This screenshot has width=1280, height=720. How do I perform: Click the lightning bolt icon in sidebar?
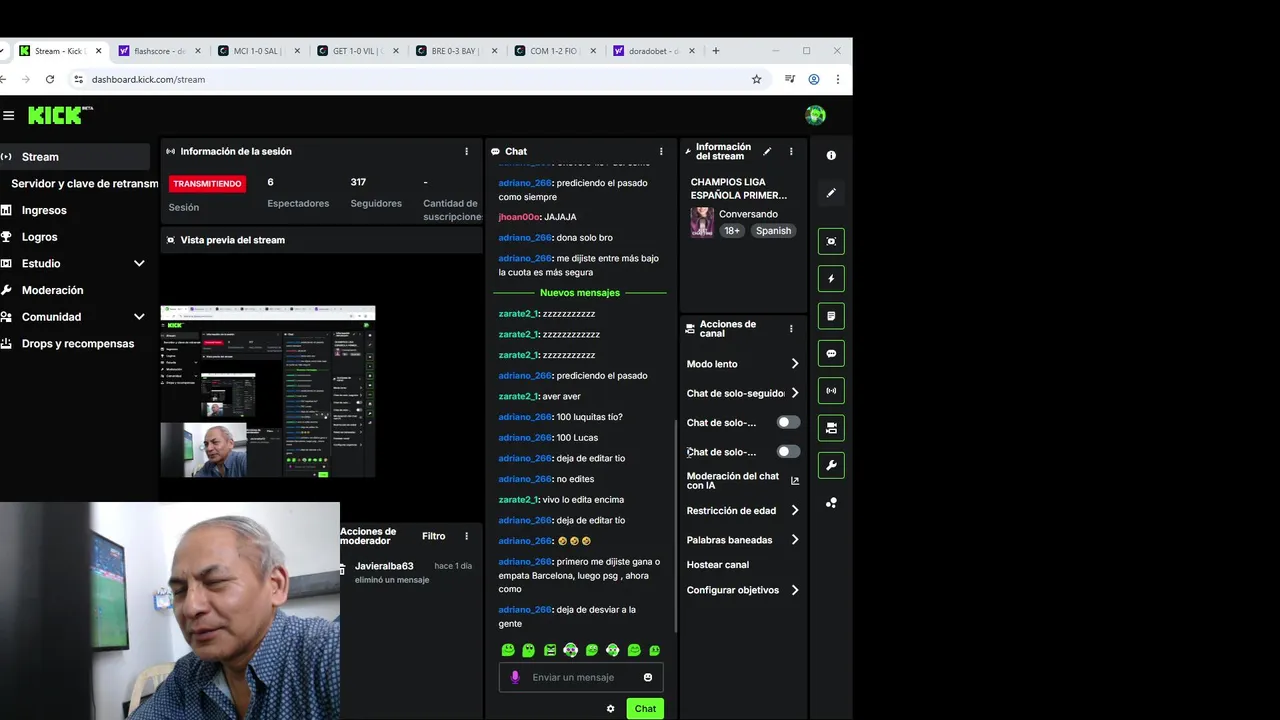click(831, 279)
